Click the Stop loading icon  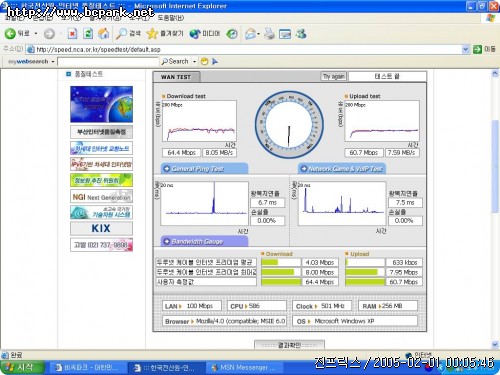(72, 33)
